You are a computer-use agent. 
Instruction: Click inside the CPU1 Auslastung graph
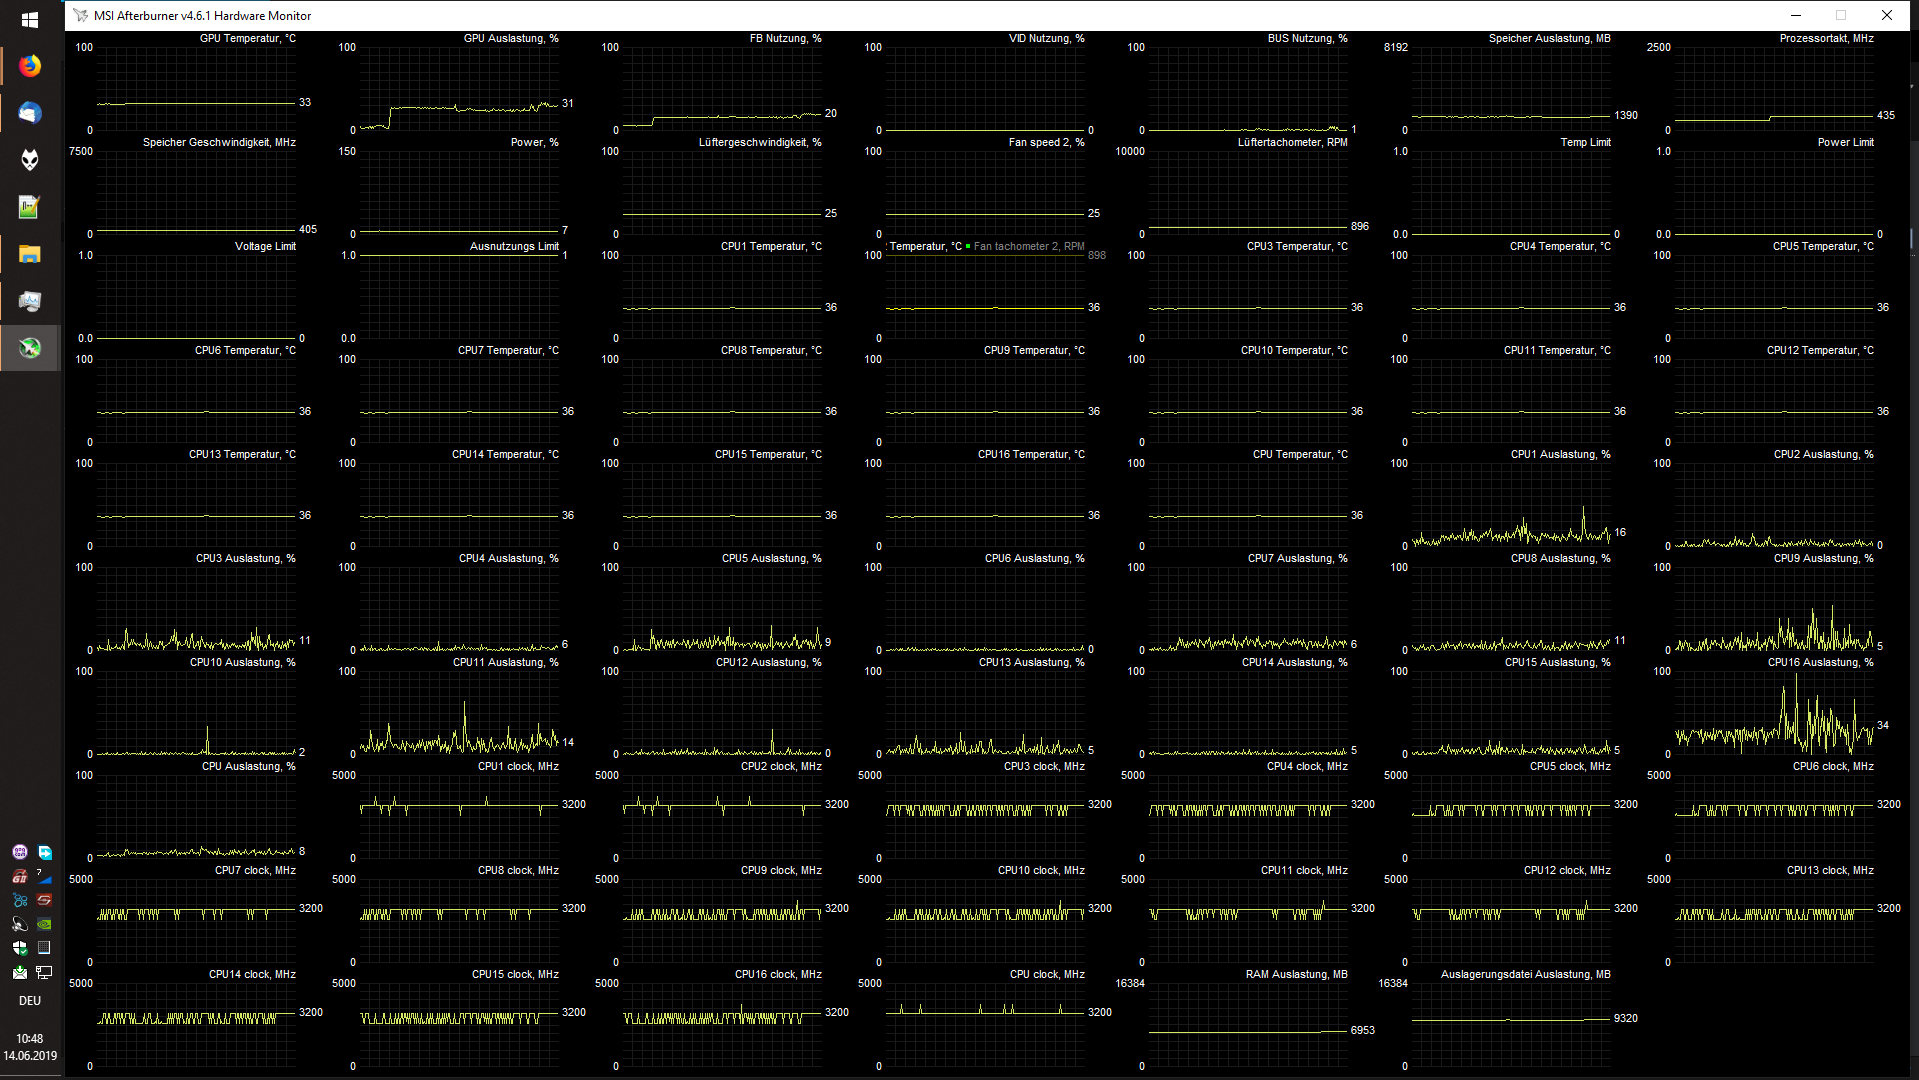[x=1511, y=504]
